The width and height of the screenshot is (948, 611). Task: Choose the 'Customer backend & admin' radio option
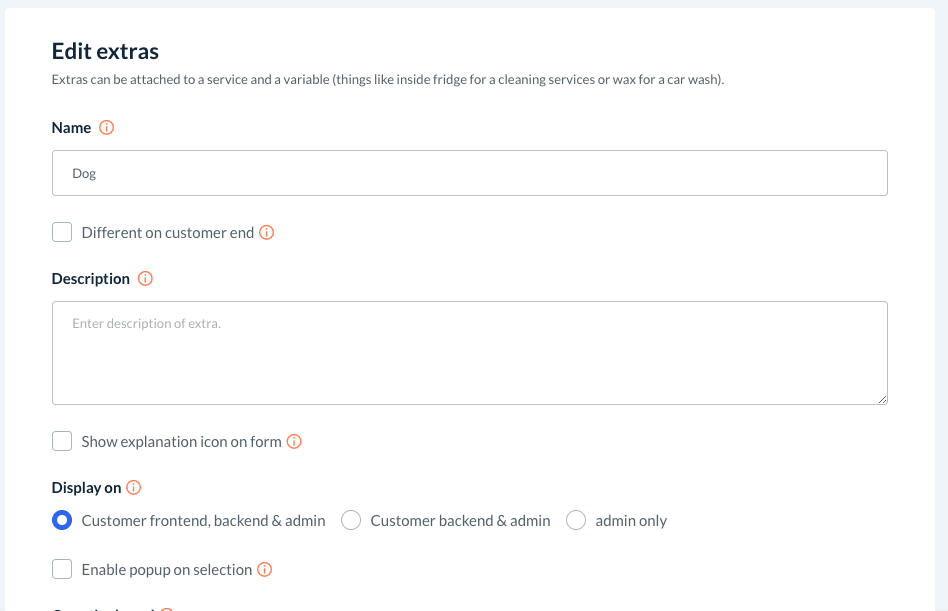pos(351,520)
